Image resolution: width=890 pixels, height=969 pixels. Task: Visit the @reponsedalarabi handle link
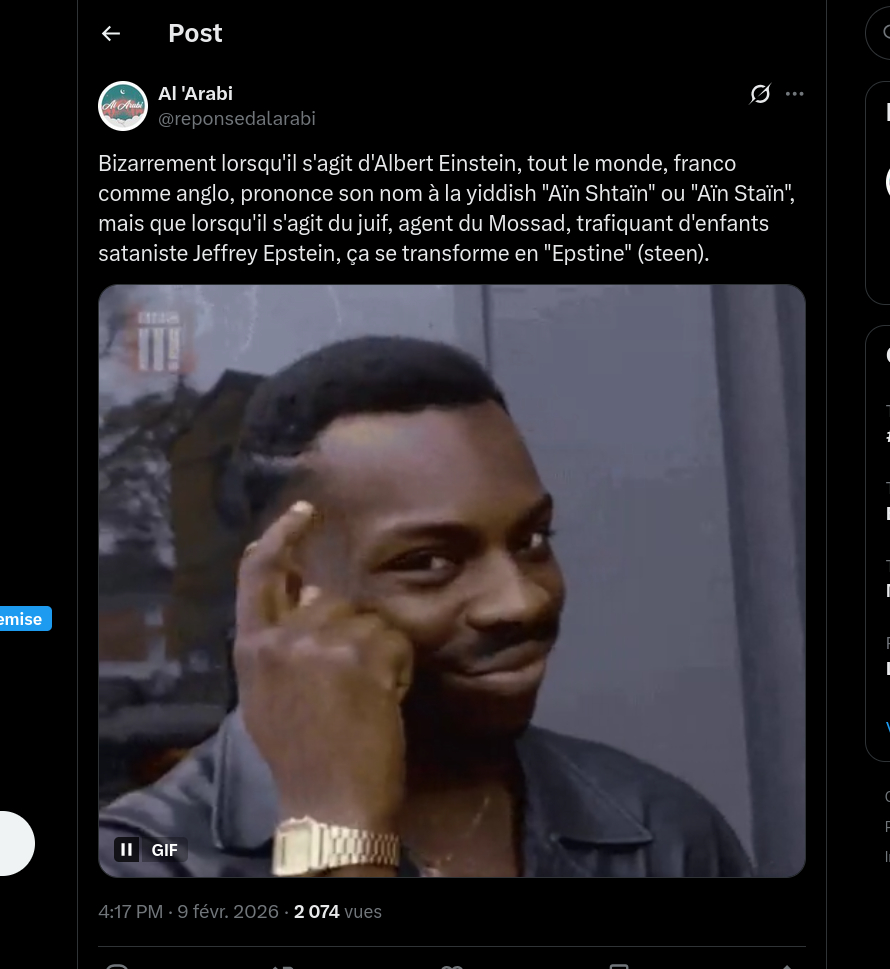(x=237, y=119)
